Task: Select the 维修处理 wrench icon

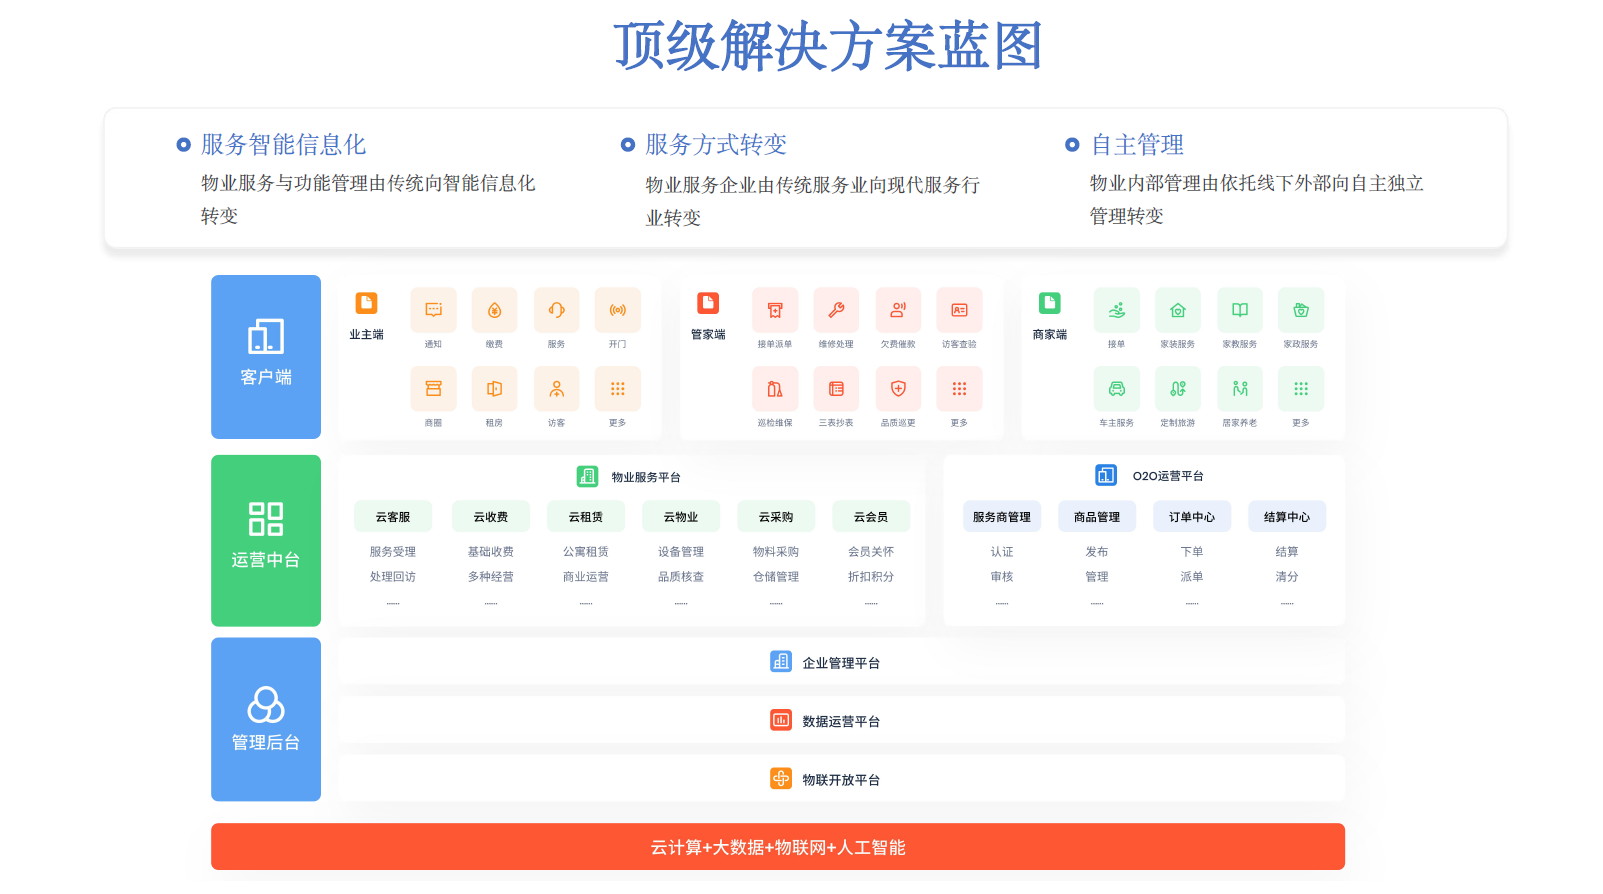Action: click(x=836, y=310)
